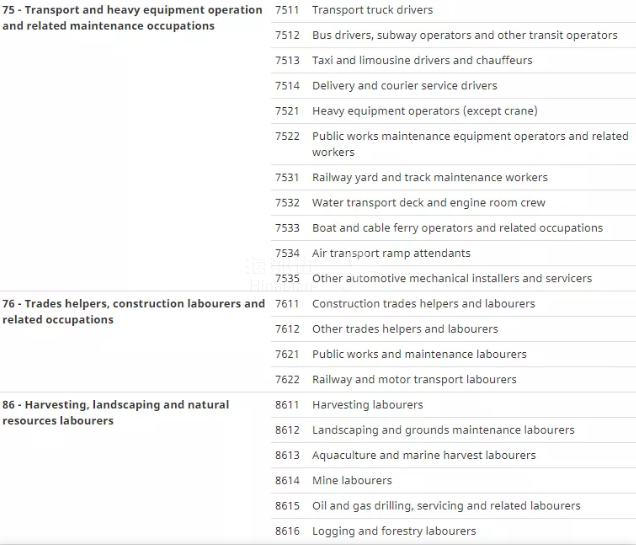
Task: Select 'Heavy equipment operators (except crane)'
Action: 425,111
